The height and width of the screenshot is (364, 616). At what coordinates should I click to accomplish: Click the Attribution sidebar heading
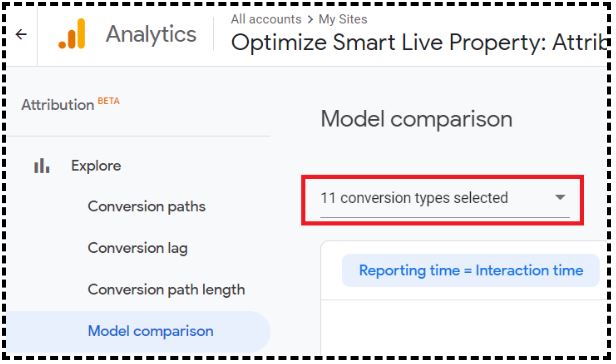click(57, 105)
